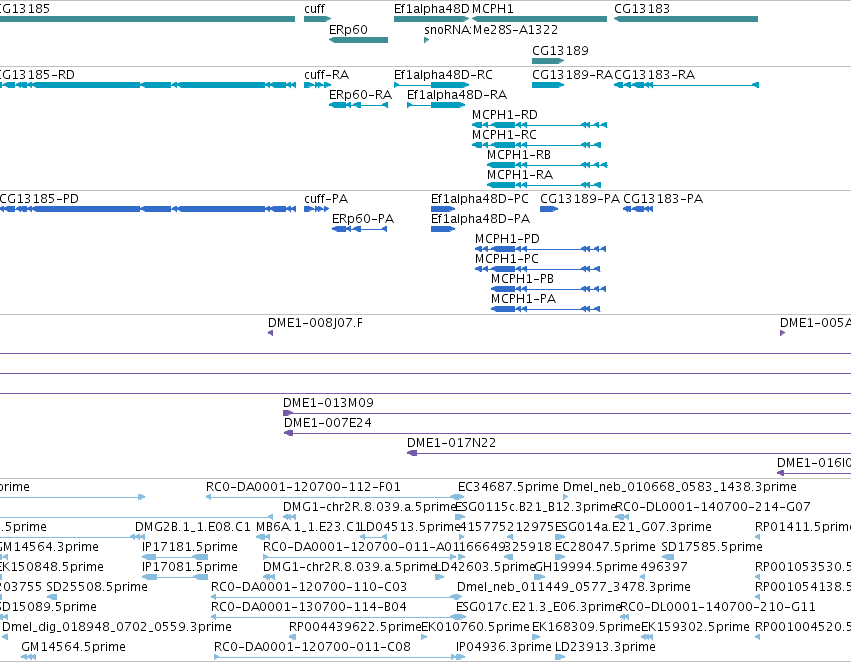Select the IP17081.5prime EST label
This screenshot has width=851, height=662.
(x=190, y=566)
